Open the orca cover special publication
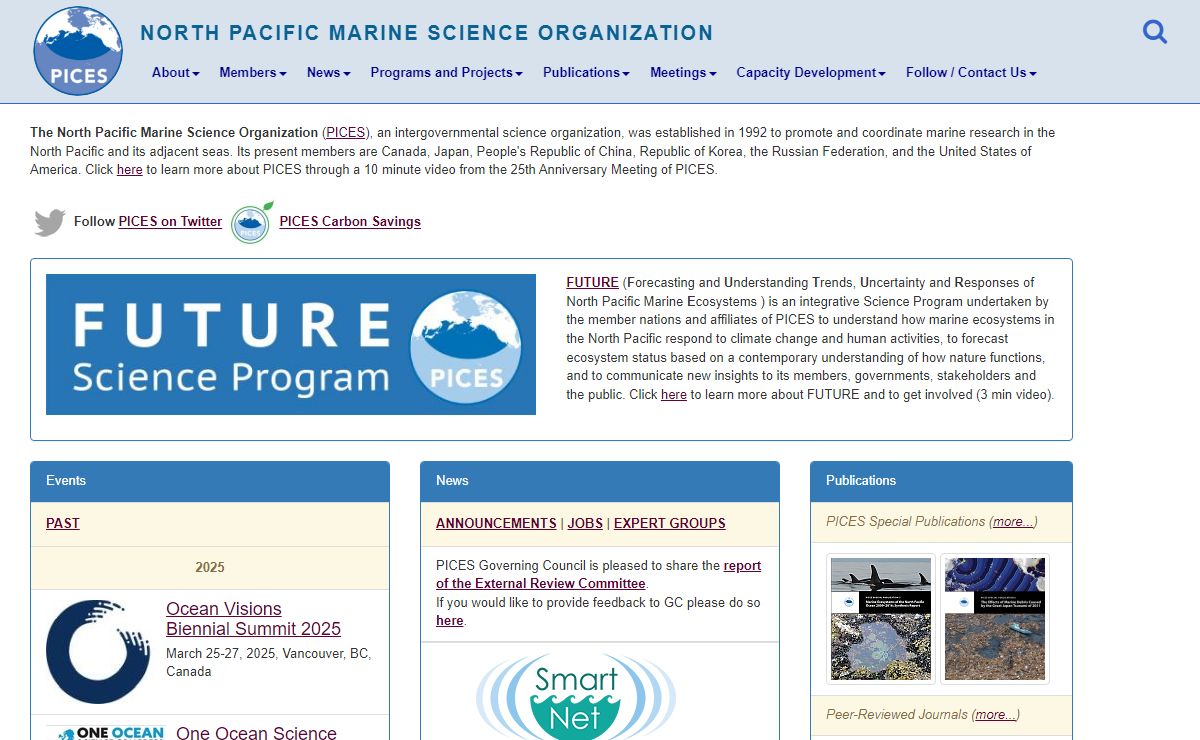The height and width of the screenshot is (740, 1200). [x=881, y=619]
